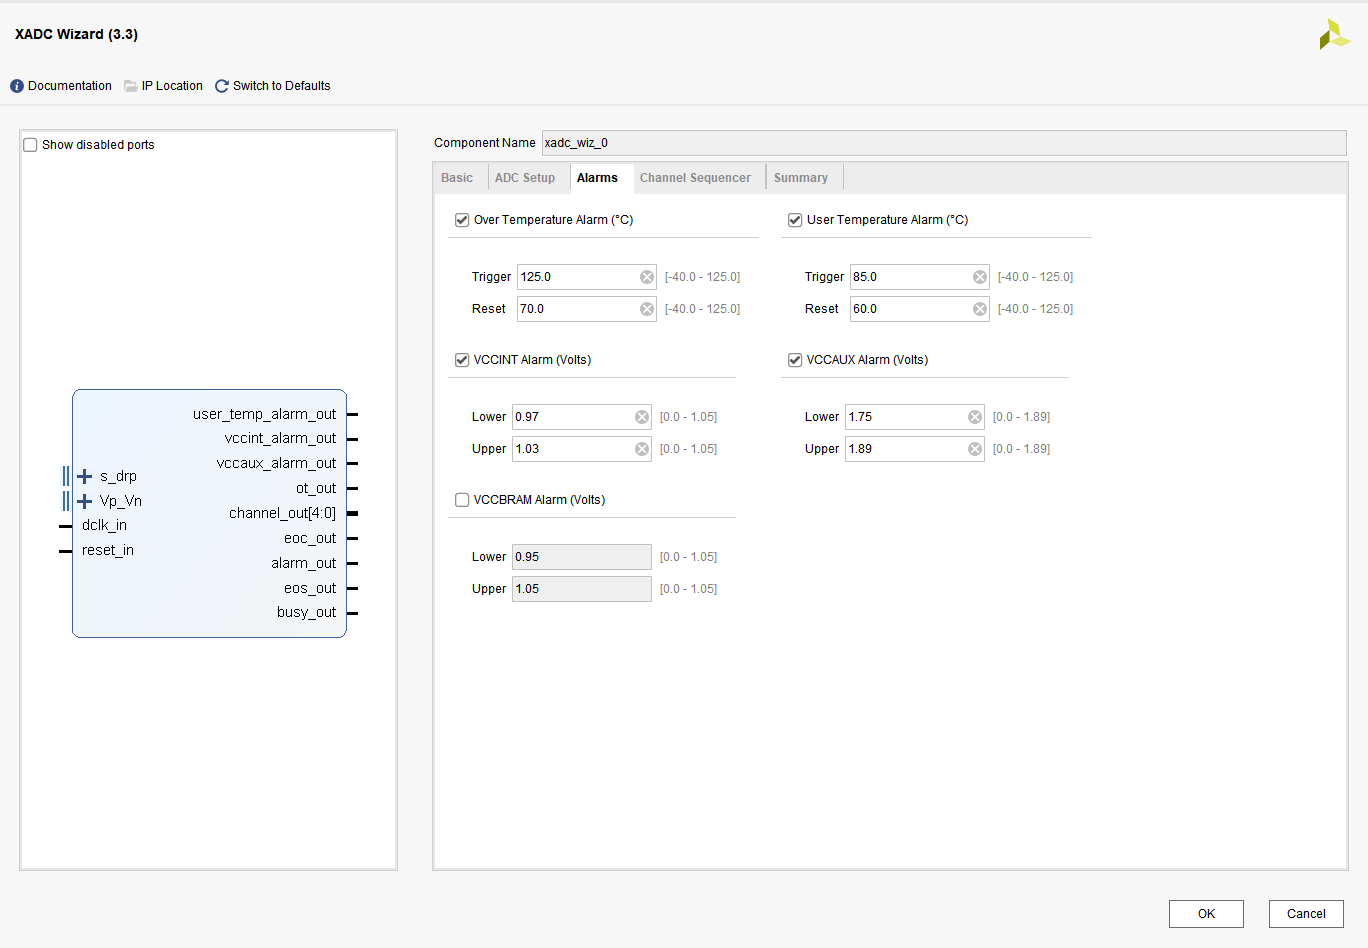
Task: Clear the Over Temperature Reset value
Action: point(647,309)
